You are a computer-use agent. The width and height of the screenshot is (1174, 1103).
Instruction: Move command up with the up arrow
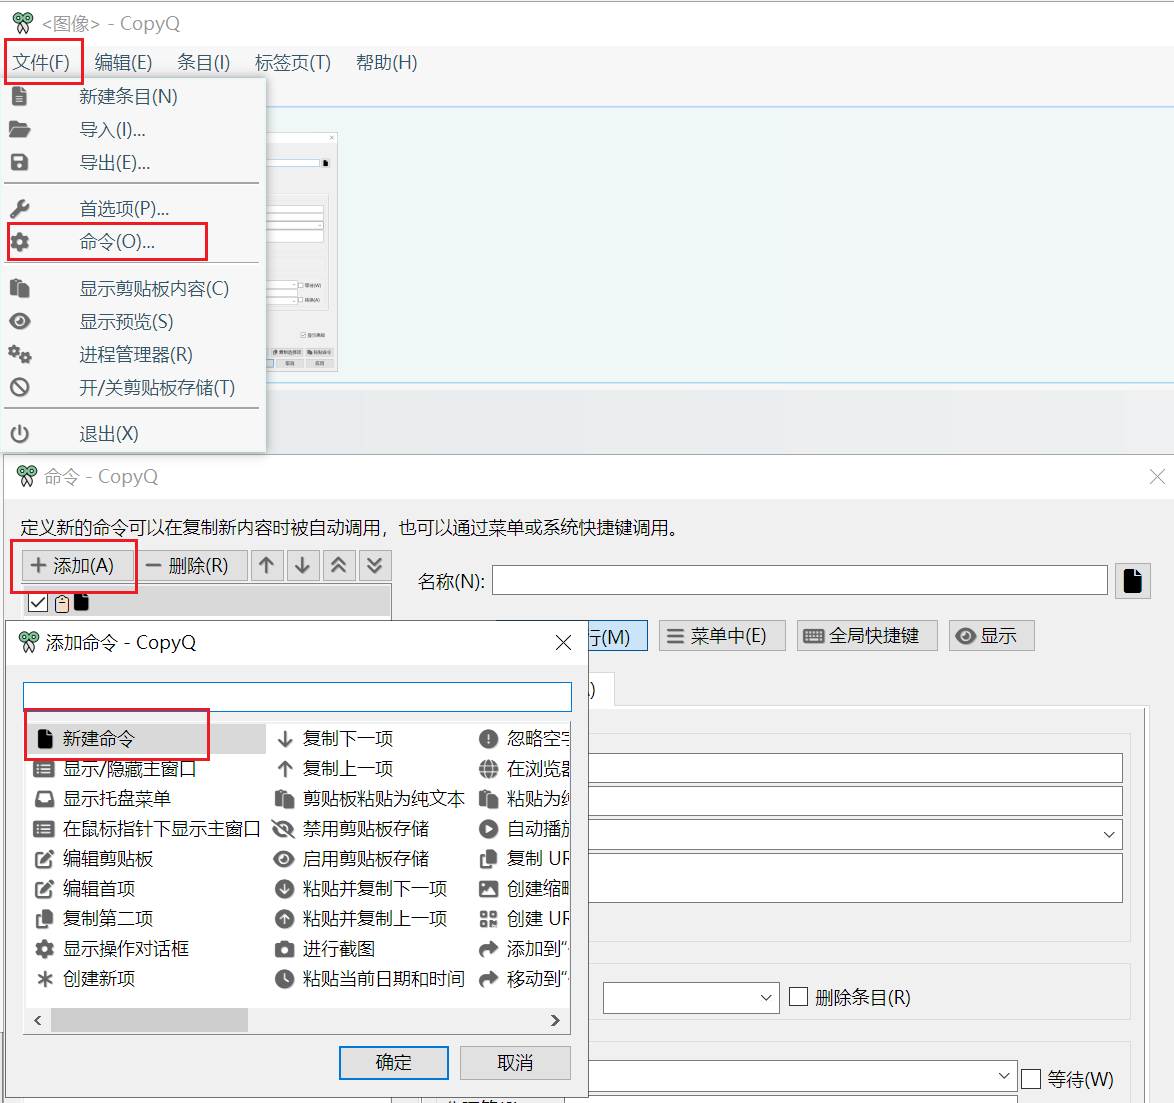click(267, 565)
